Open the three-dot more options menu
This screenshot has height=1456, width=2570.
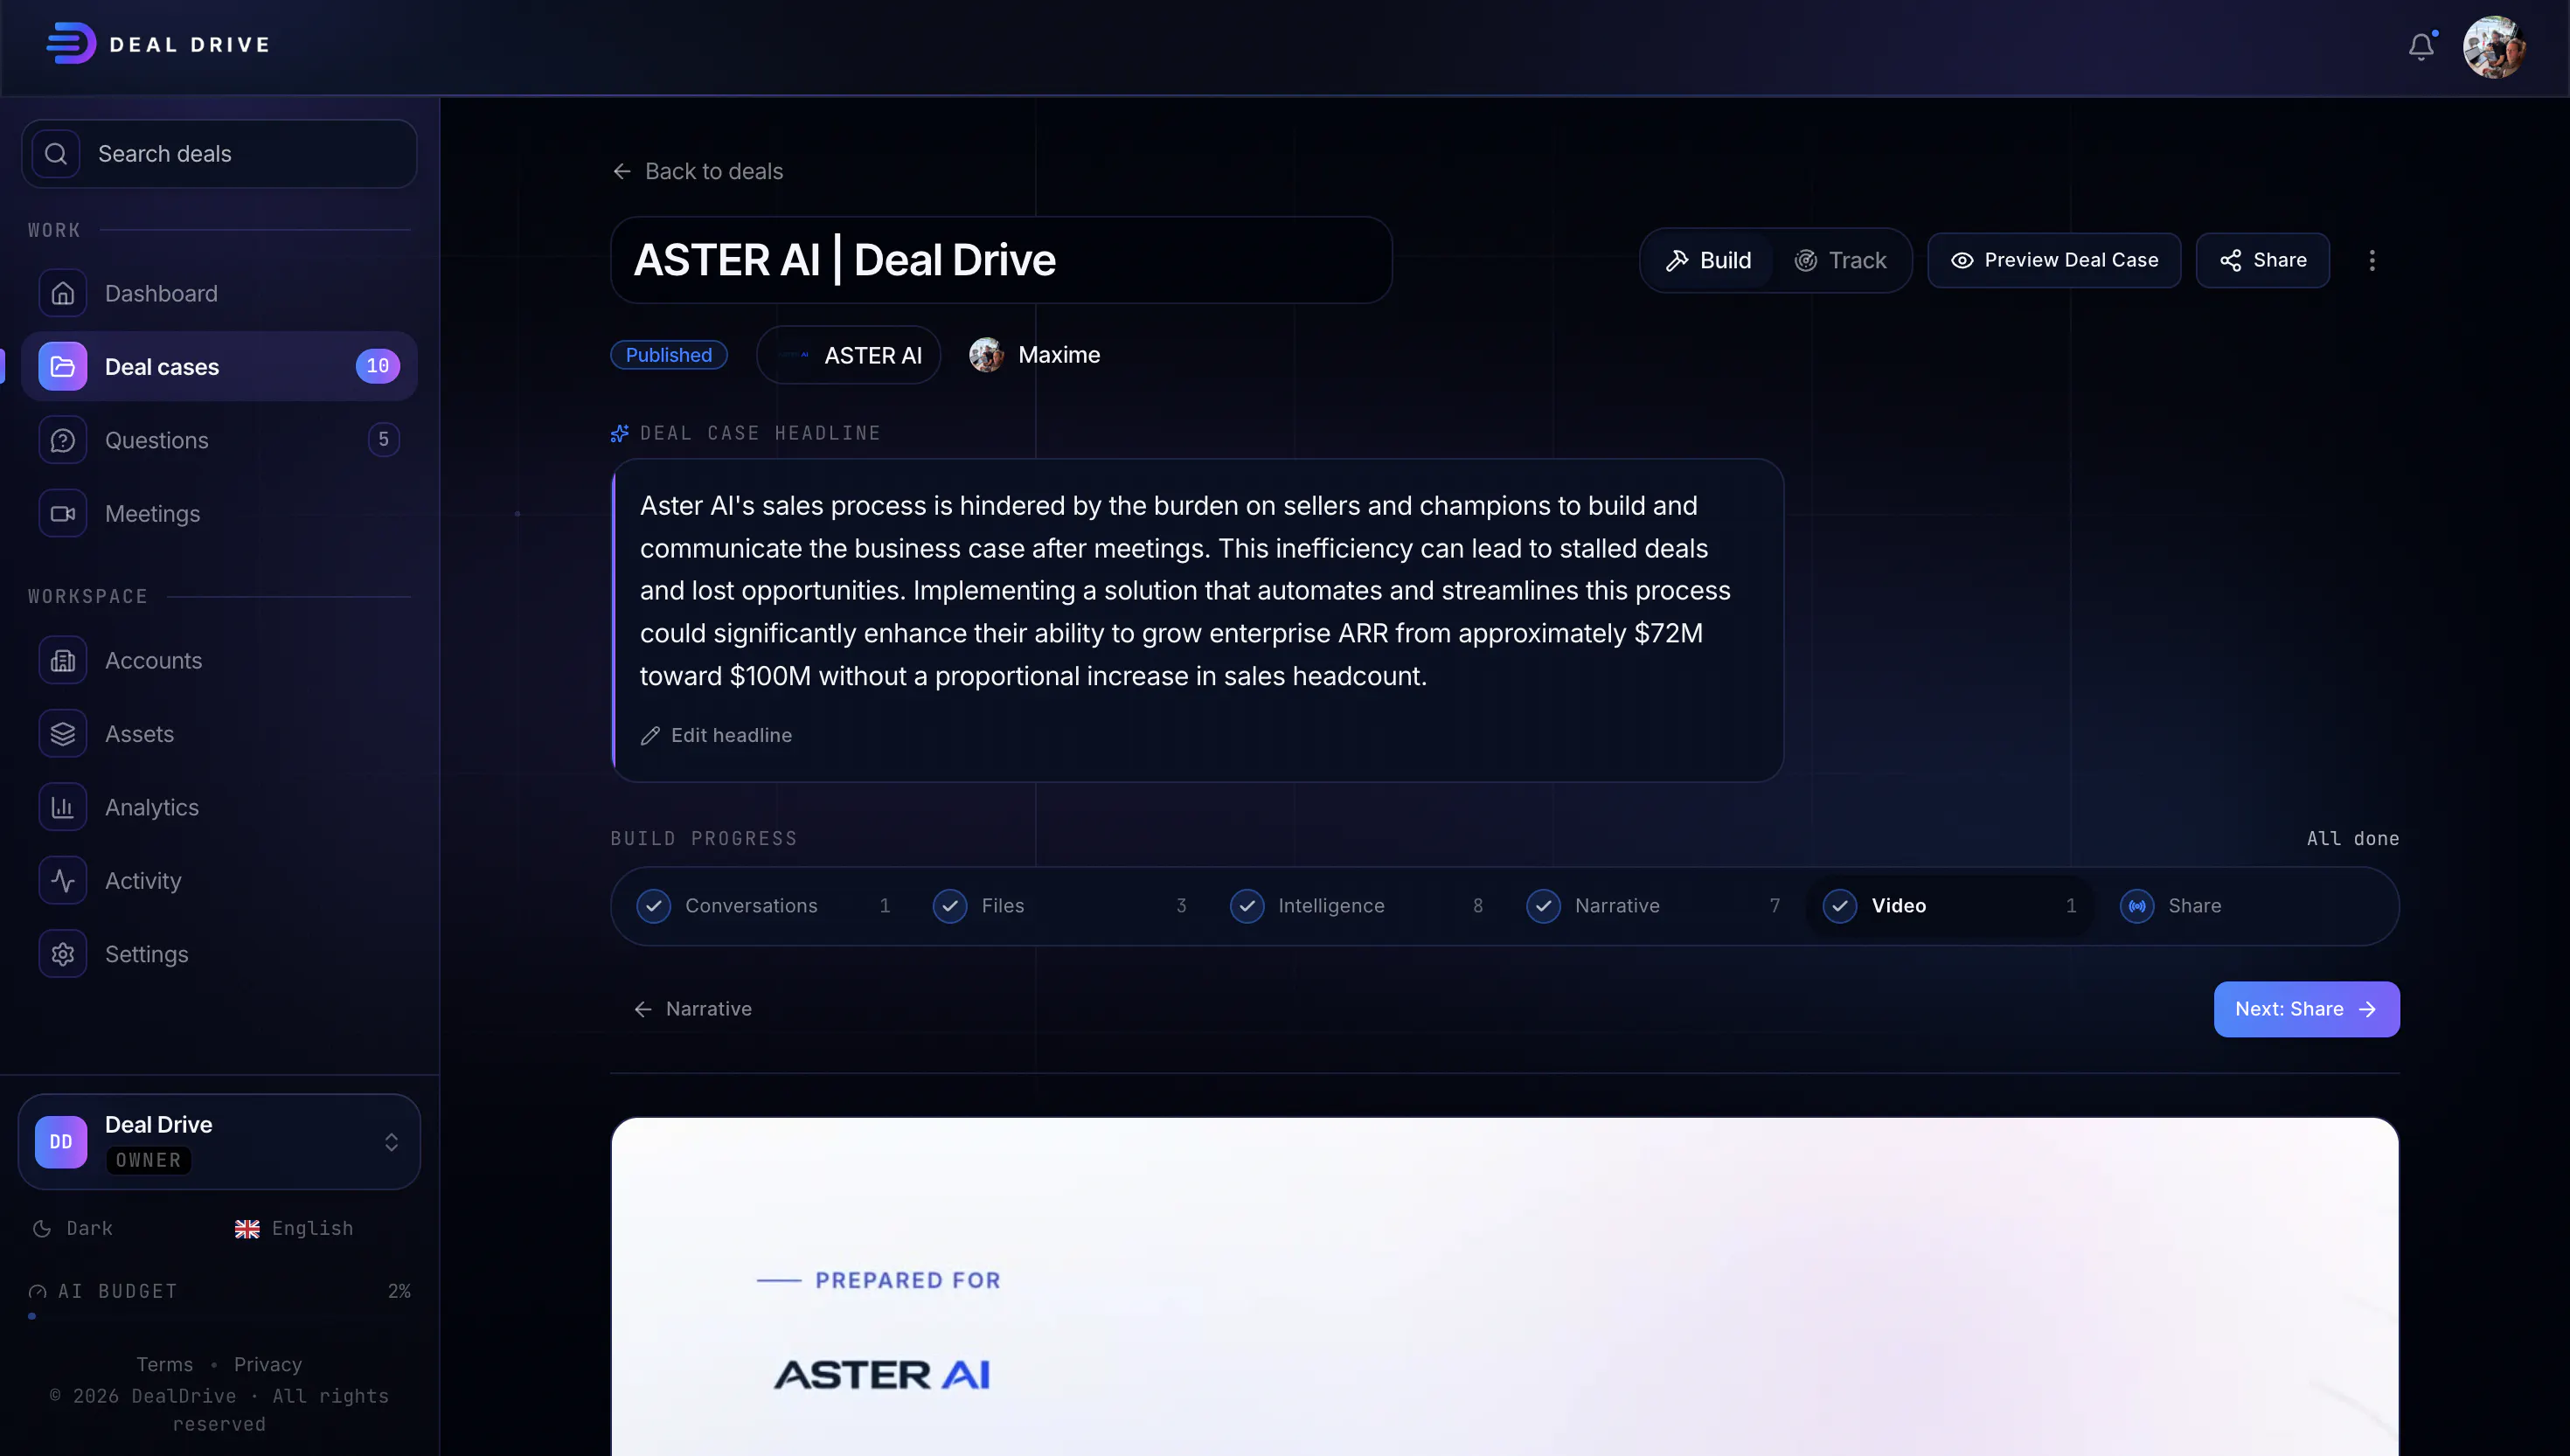pyautogui.click(x=2372, y=260)
